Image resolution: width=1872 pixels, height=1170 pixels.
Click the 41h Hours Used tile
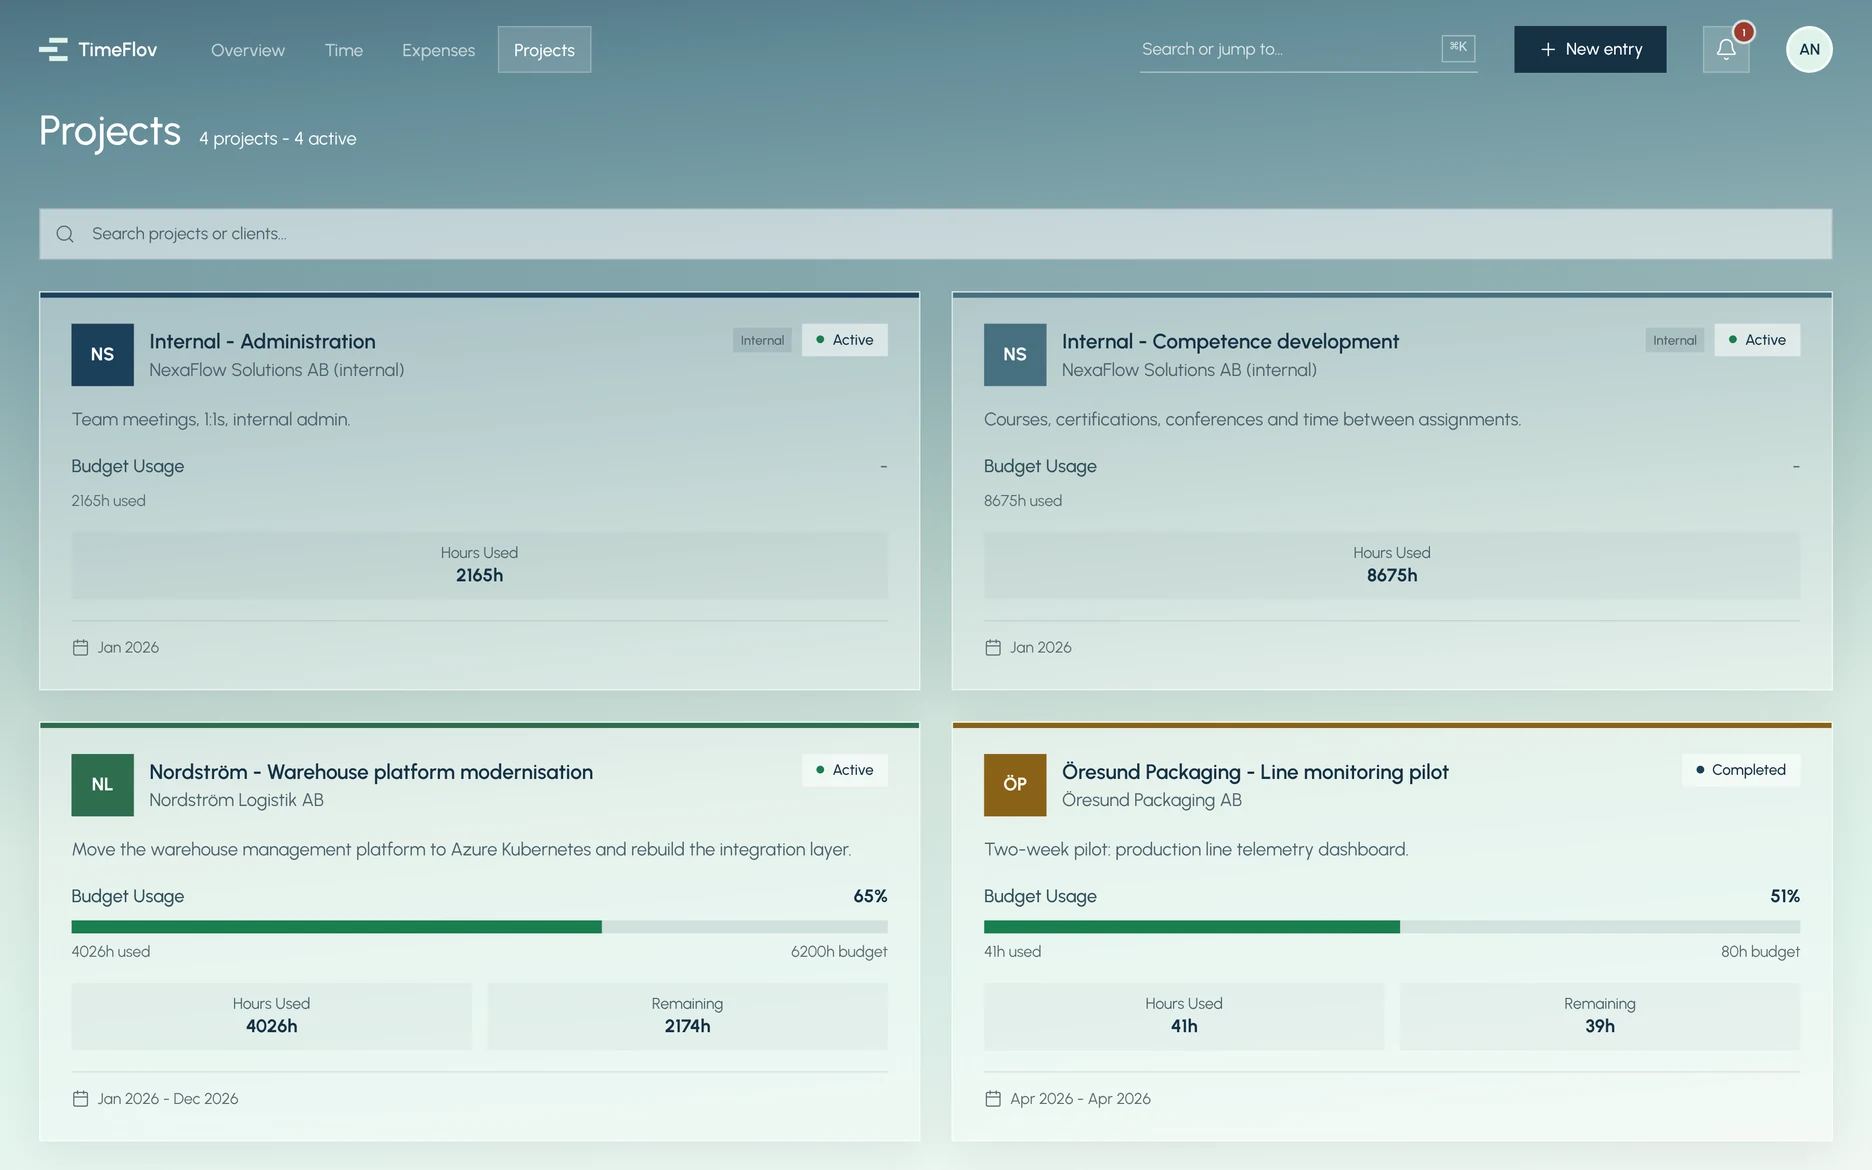click(x=1184, y=1016)
